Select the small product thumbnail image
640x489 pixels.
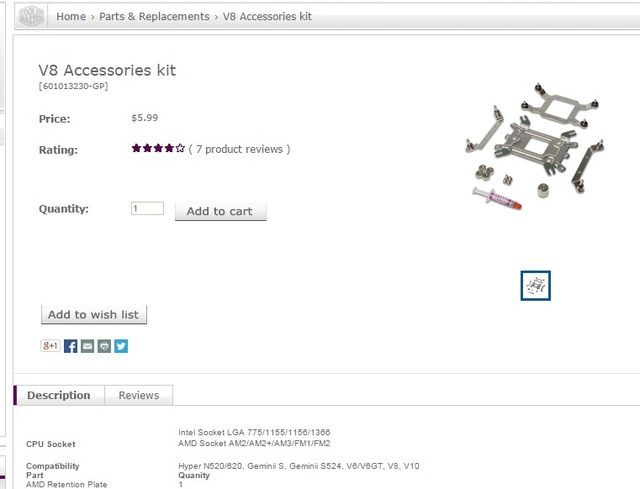[x=536, y=286]
